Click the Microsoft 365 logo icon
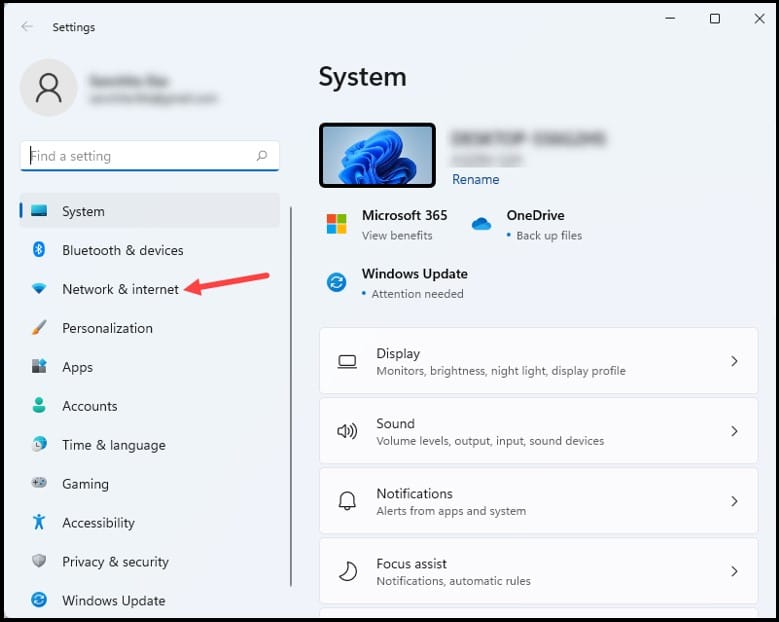The image size is (779, 622). tap(337, 224)
